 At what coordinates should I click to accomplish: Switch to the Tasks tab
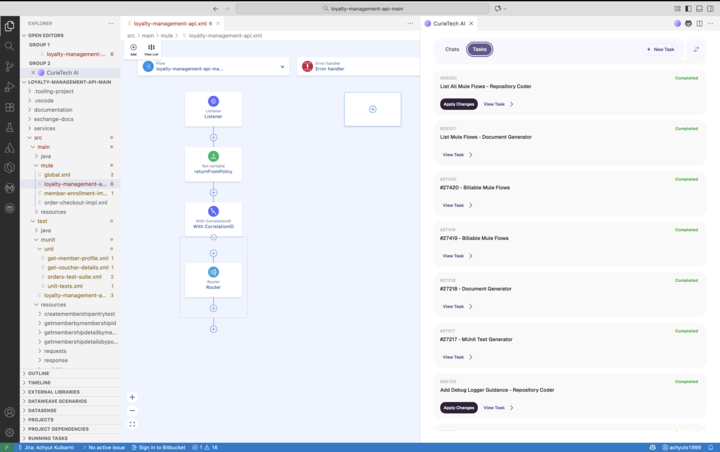pos(479,49)
